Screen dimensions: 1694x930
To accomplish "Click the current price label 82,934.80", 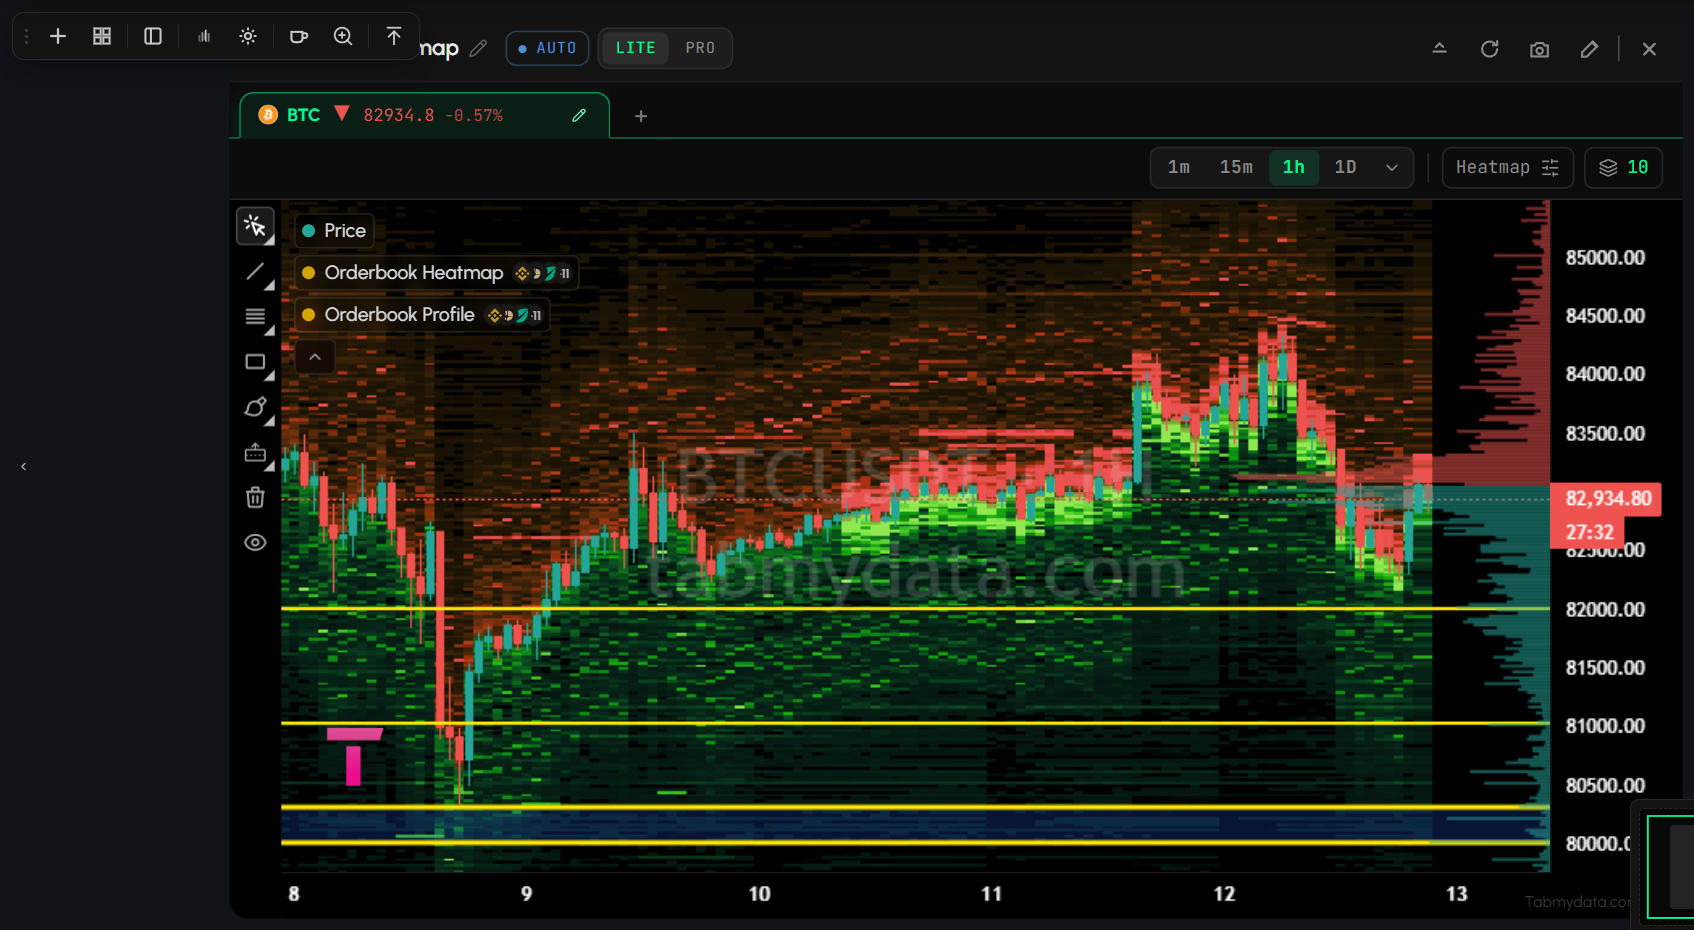I will tap(1607, 498).
